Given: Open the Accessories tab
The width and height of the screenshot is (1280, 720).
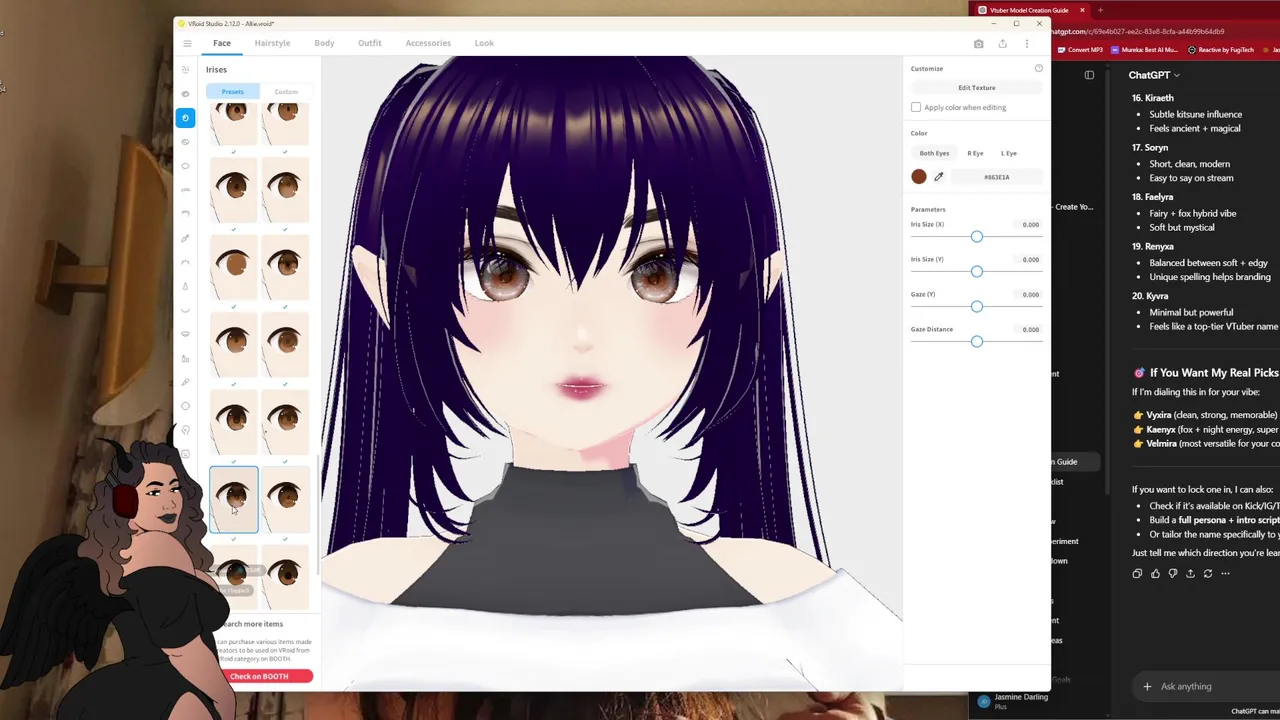Looking at the screenshot, I should 428,43.
